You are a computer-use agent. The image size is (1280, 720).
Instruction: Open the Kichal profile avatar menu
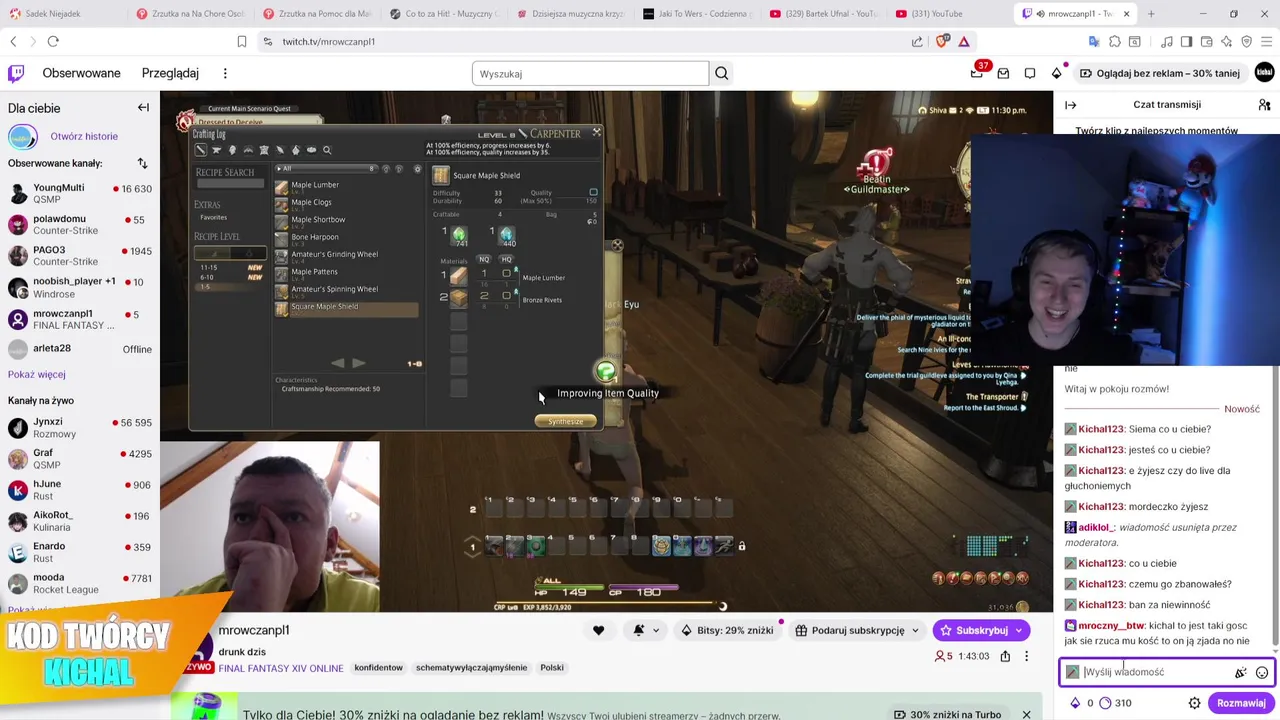point(1265,73)
